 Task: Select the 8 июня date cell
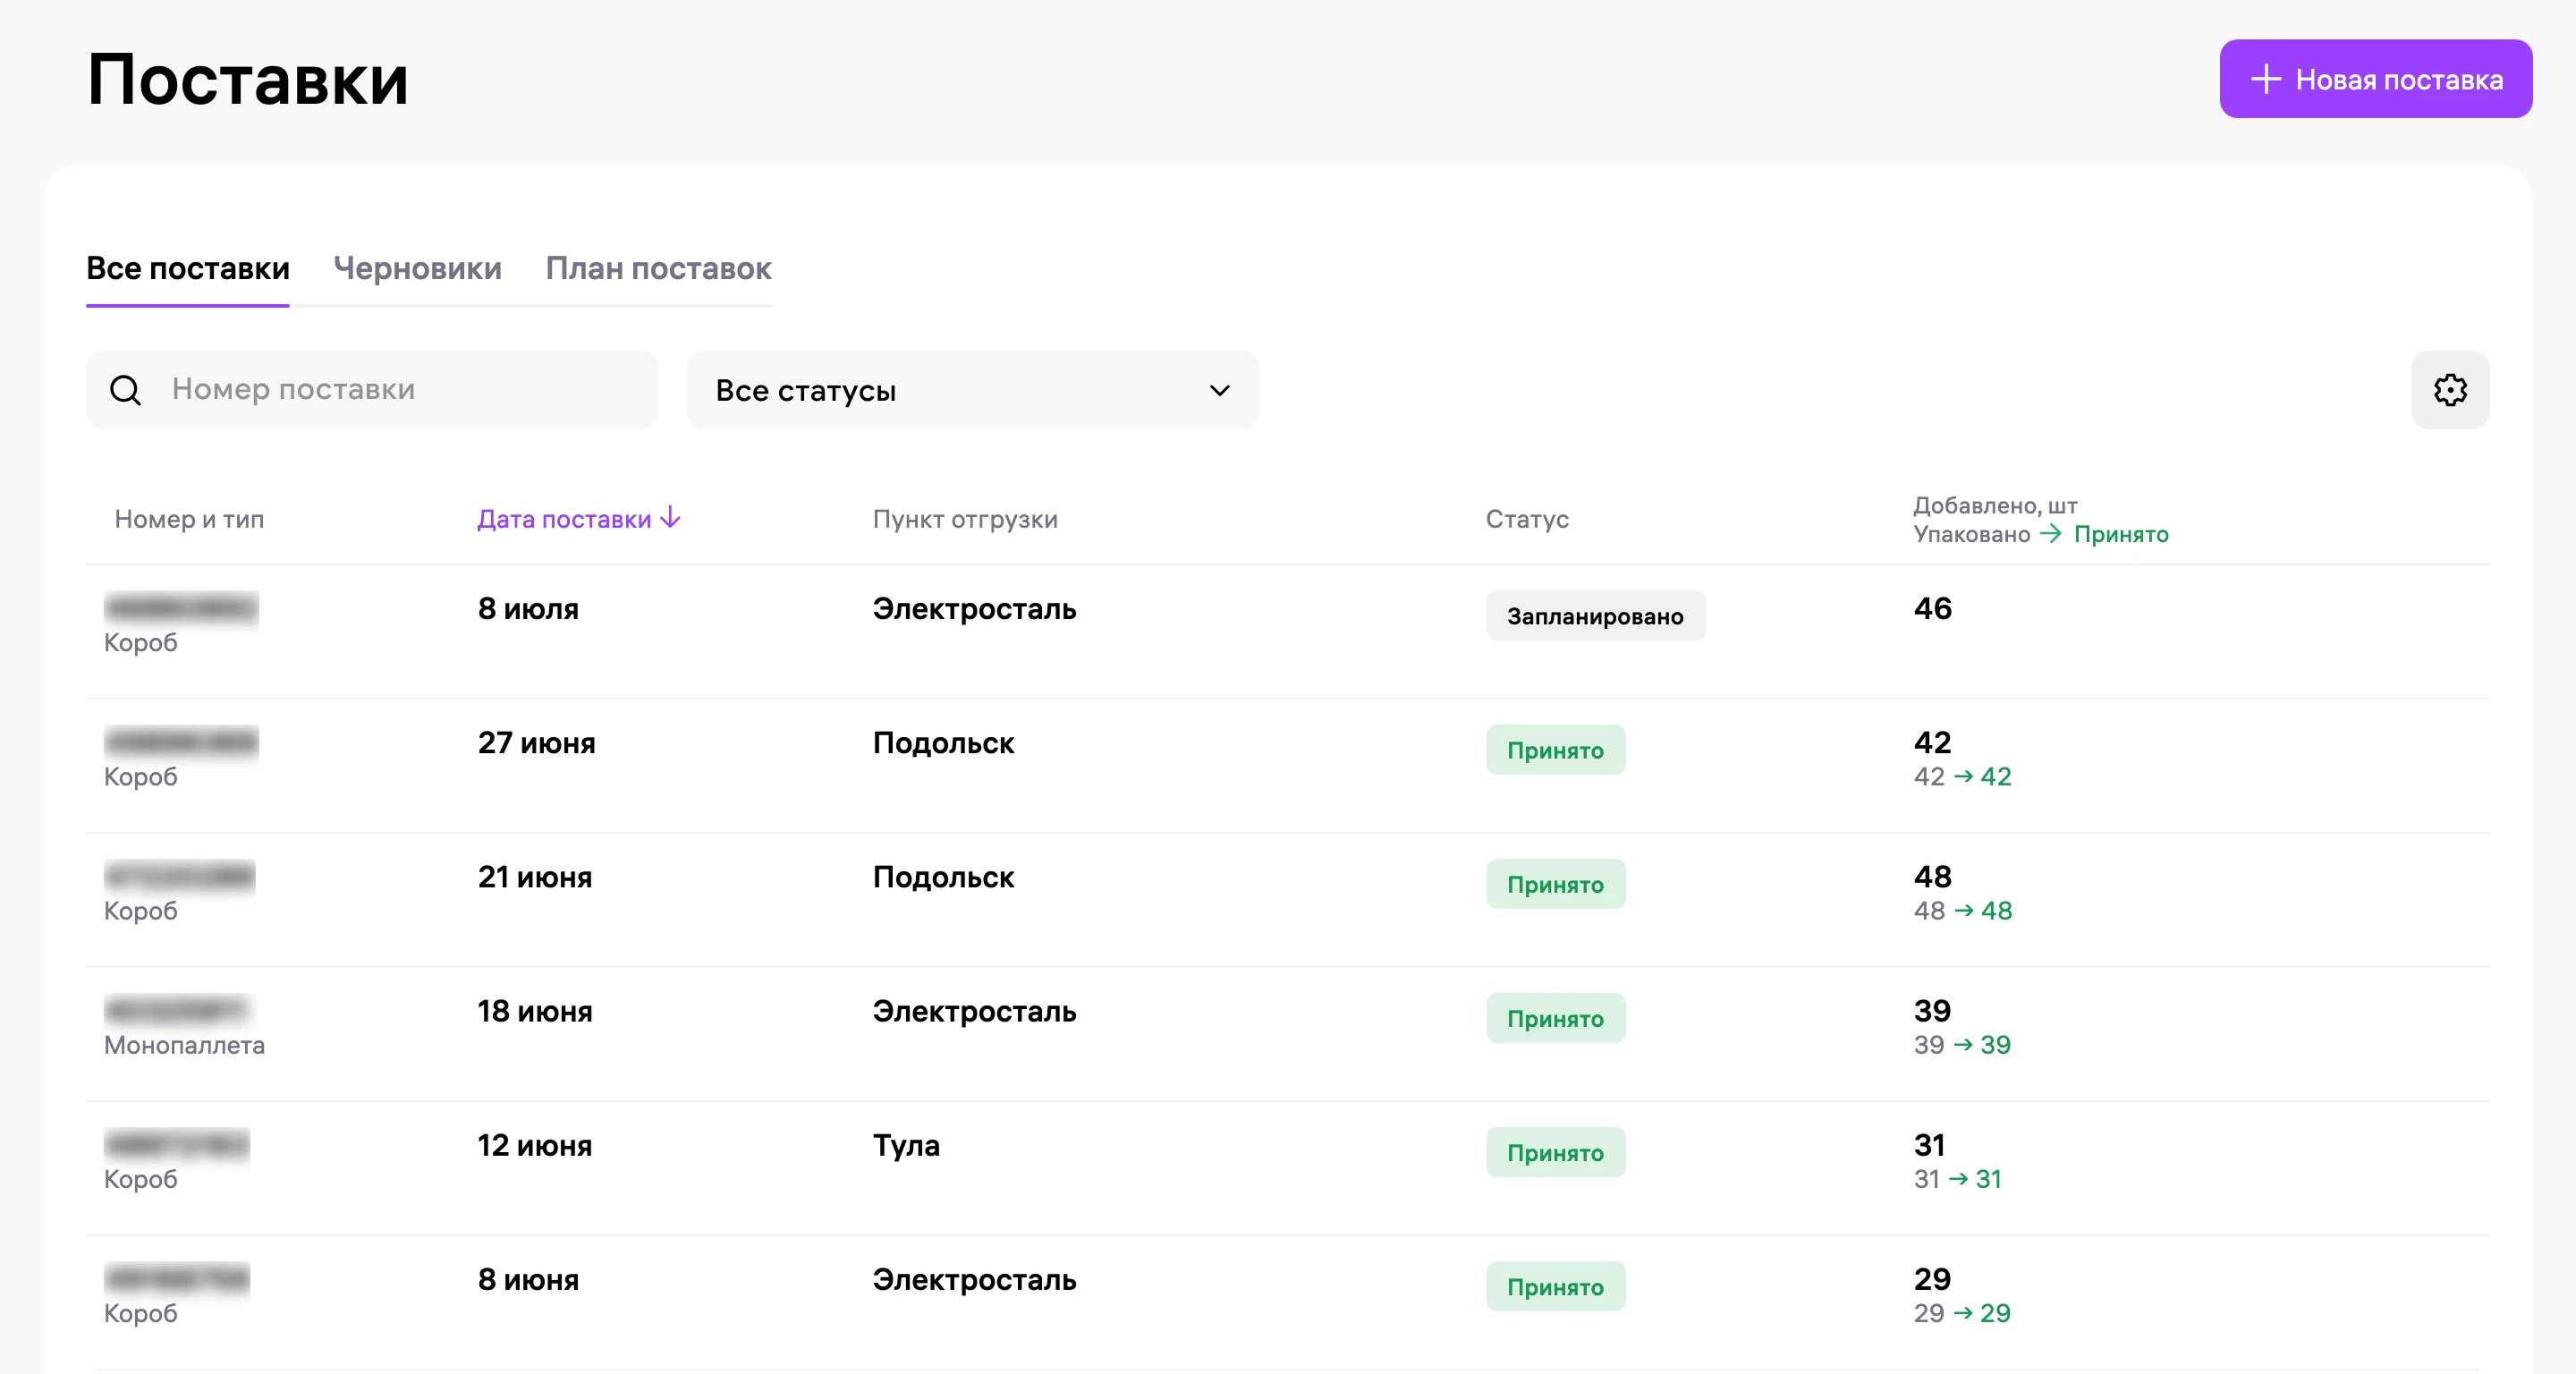pyautogui.click(x=528, y=1278)
